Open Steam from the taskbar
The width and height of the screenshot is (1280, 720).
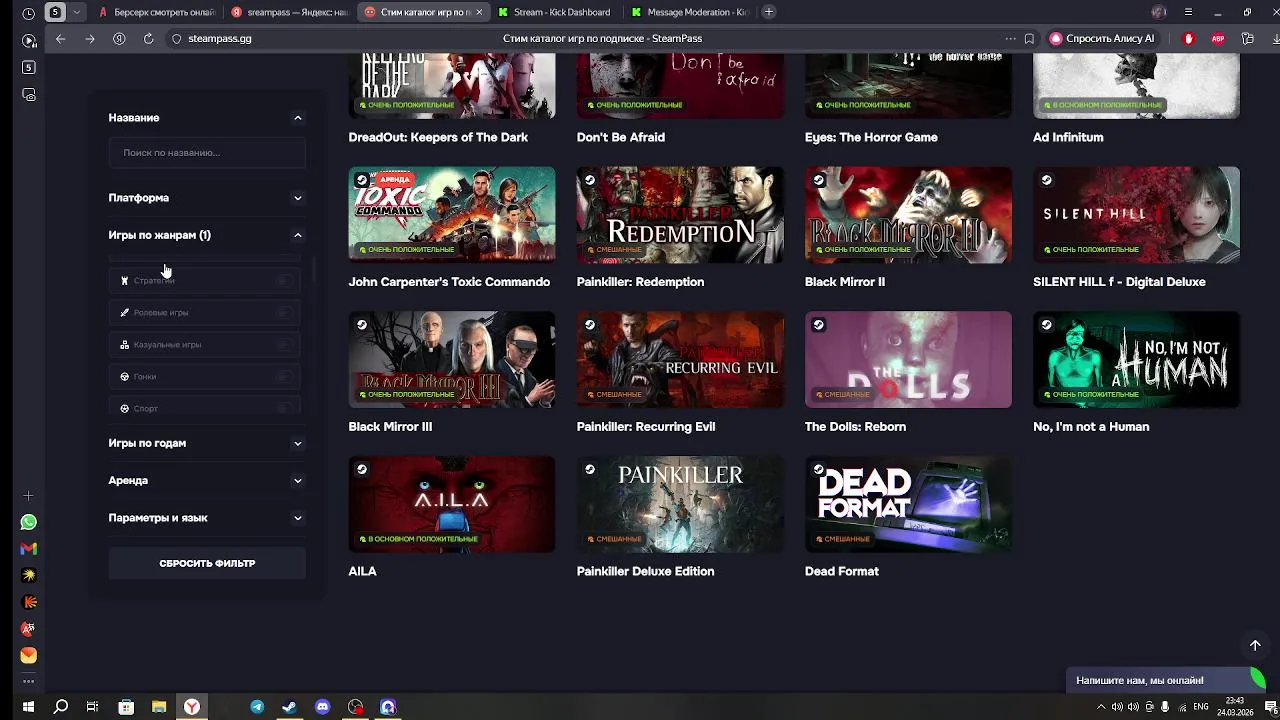(289, 707)
